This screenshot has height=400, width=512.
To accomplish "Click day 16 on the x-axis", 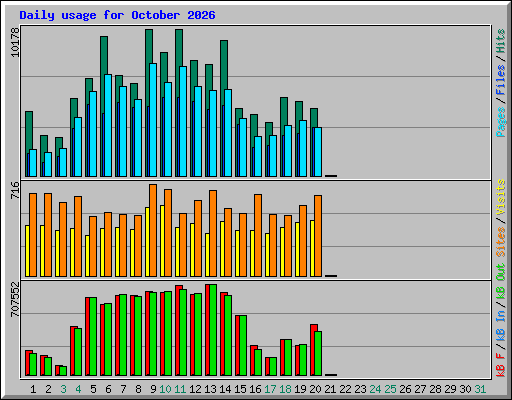I will [255, 389].
